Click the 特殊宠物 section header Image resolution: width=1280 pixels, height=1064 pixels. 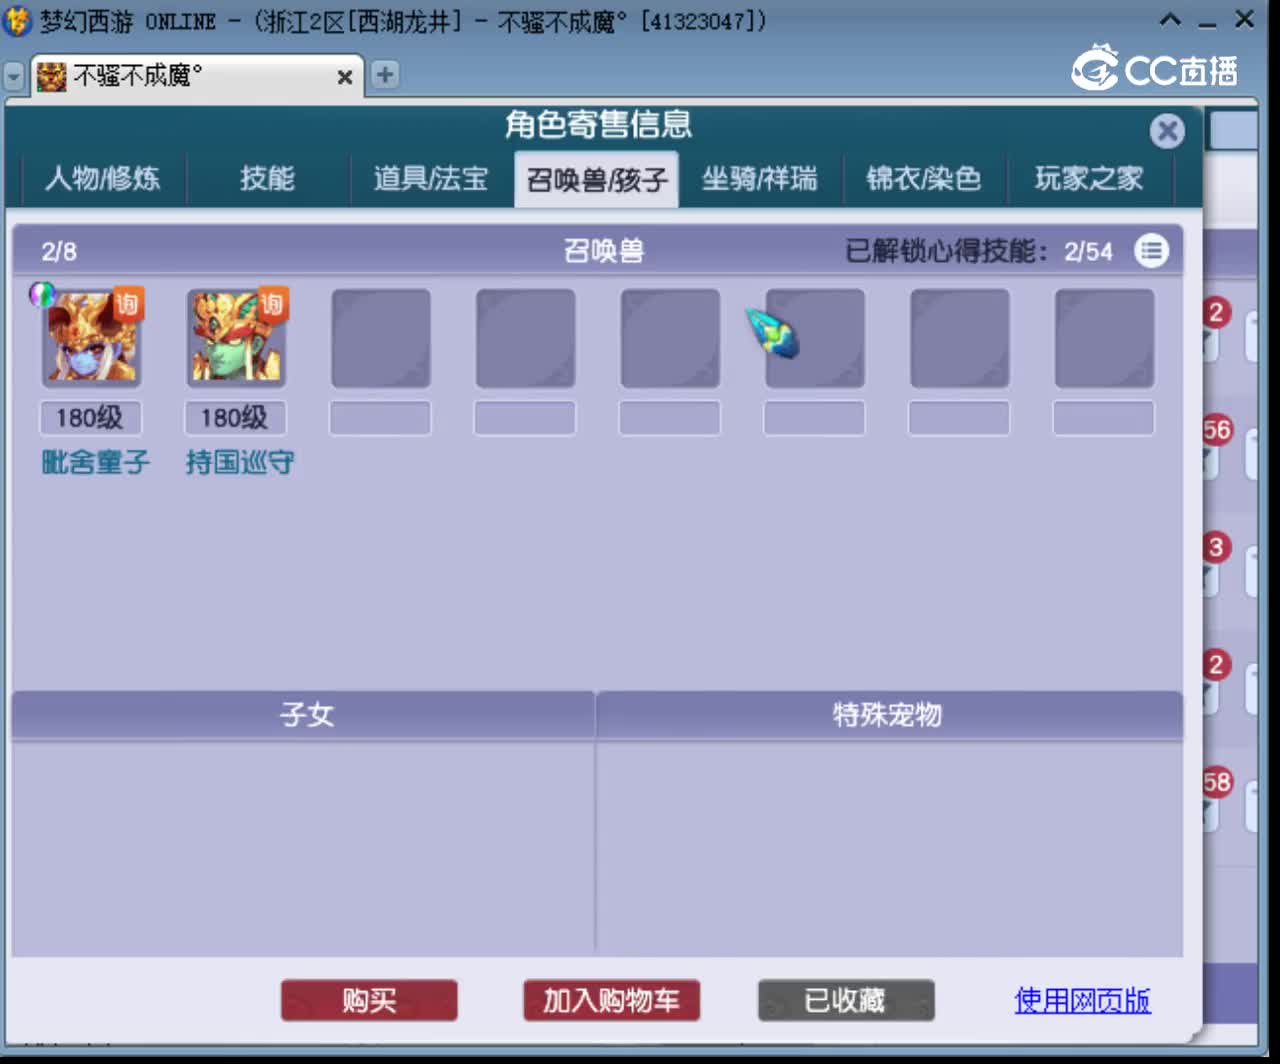pyautogui.click(x=889, y=714)
